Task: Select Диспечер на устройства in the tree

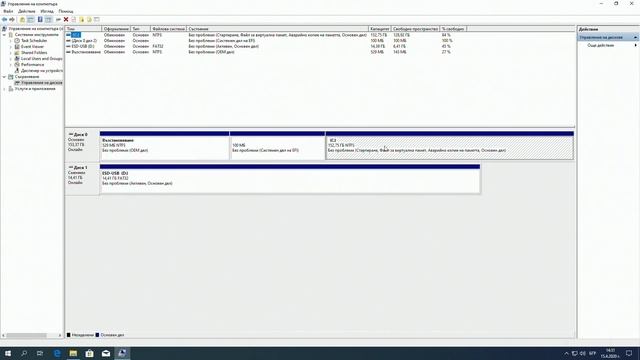Action: point(42,71)
